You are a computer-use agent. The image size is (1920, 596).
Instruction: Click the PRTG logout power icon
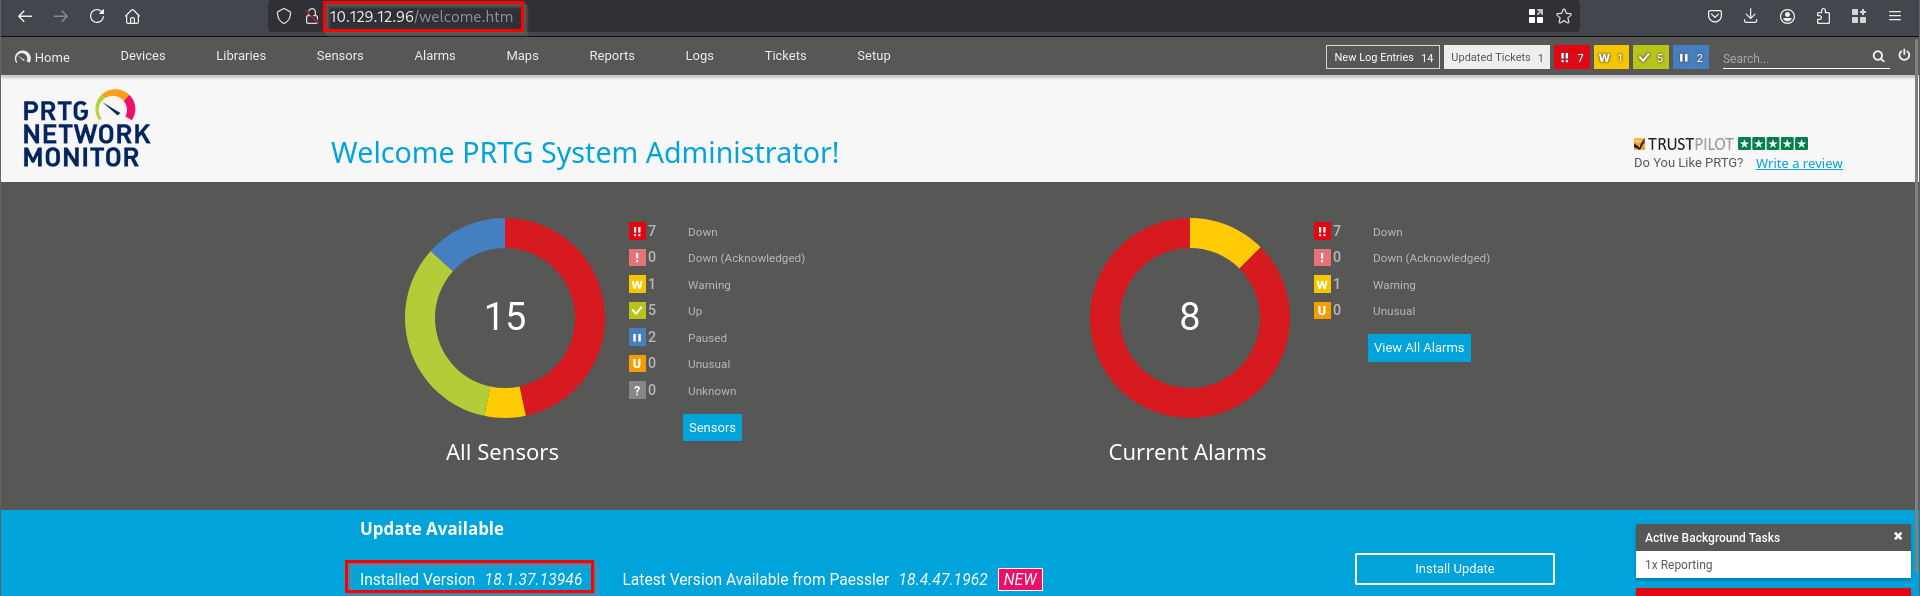pos(1904,56)
